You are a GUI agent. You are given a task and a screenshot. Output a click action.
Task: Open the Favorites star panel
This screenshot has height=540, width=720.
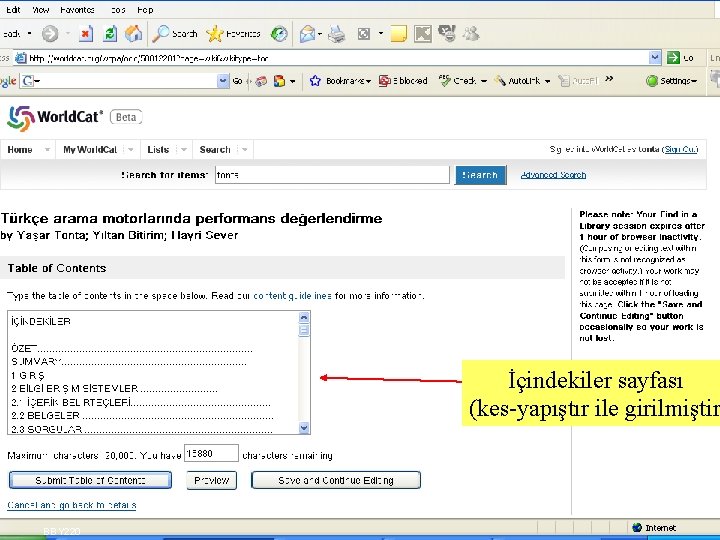click(214, 34)
